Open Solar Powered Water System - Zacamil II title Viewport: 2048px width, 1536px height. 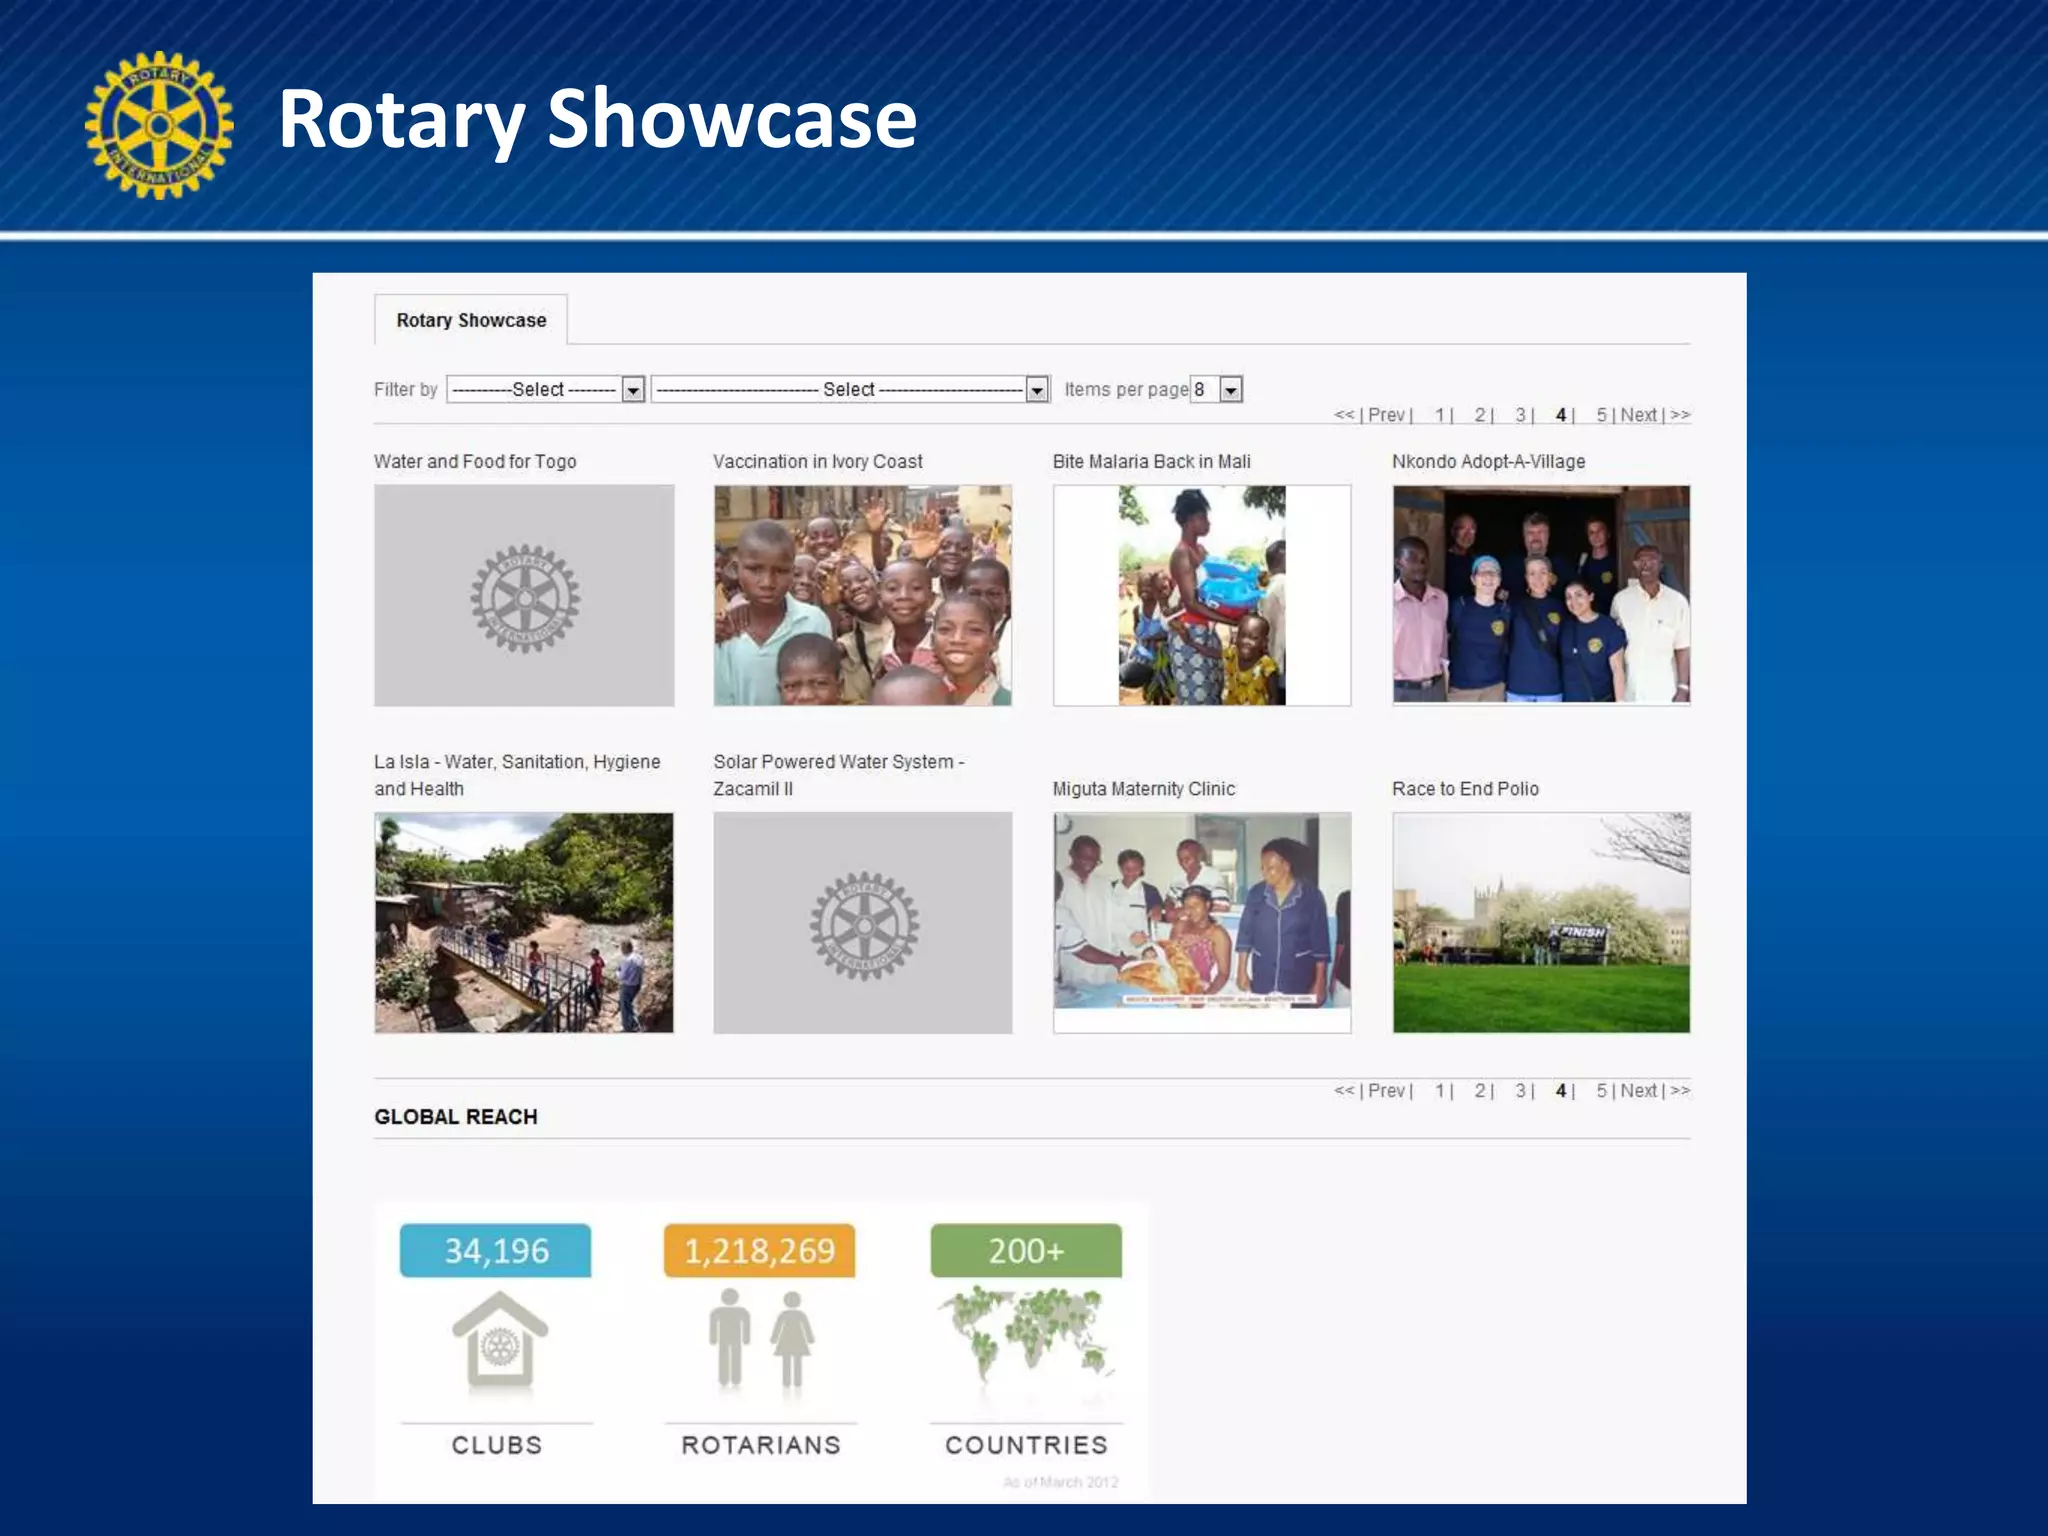click(x=838, y=775)
